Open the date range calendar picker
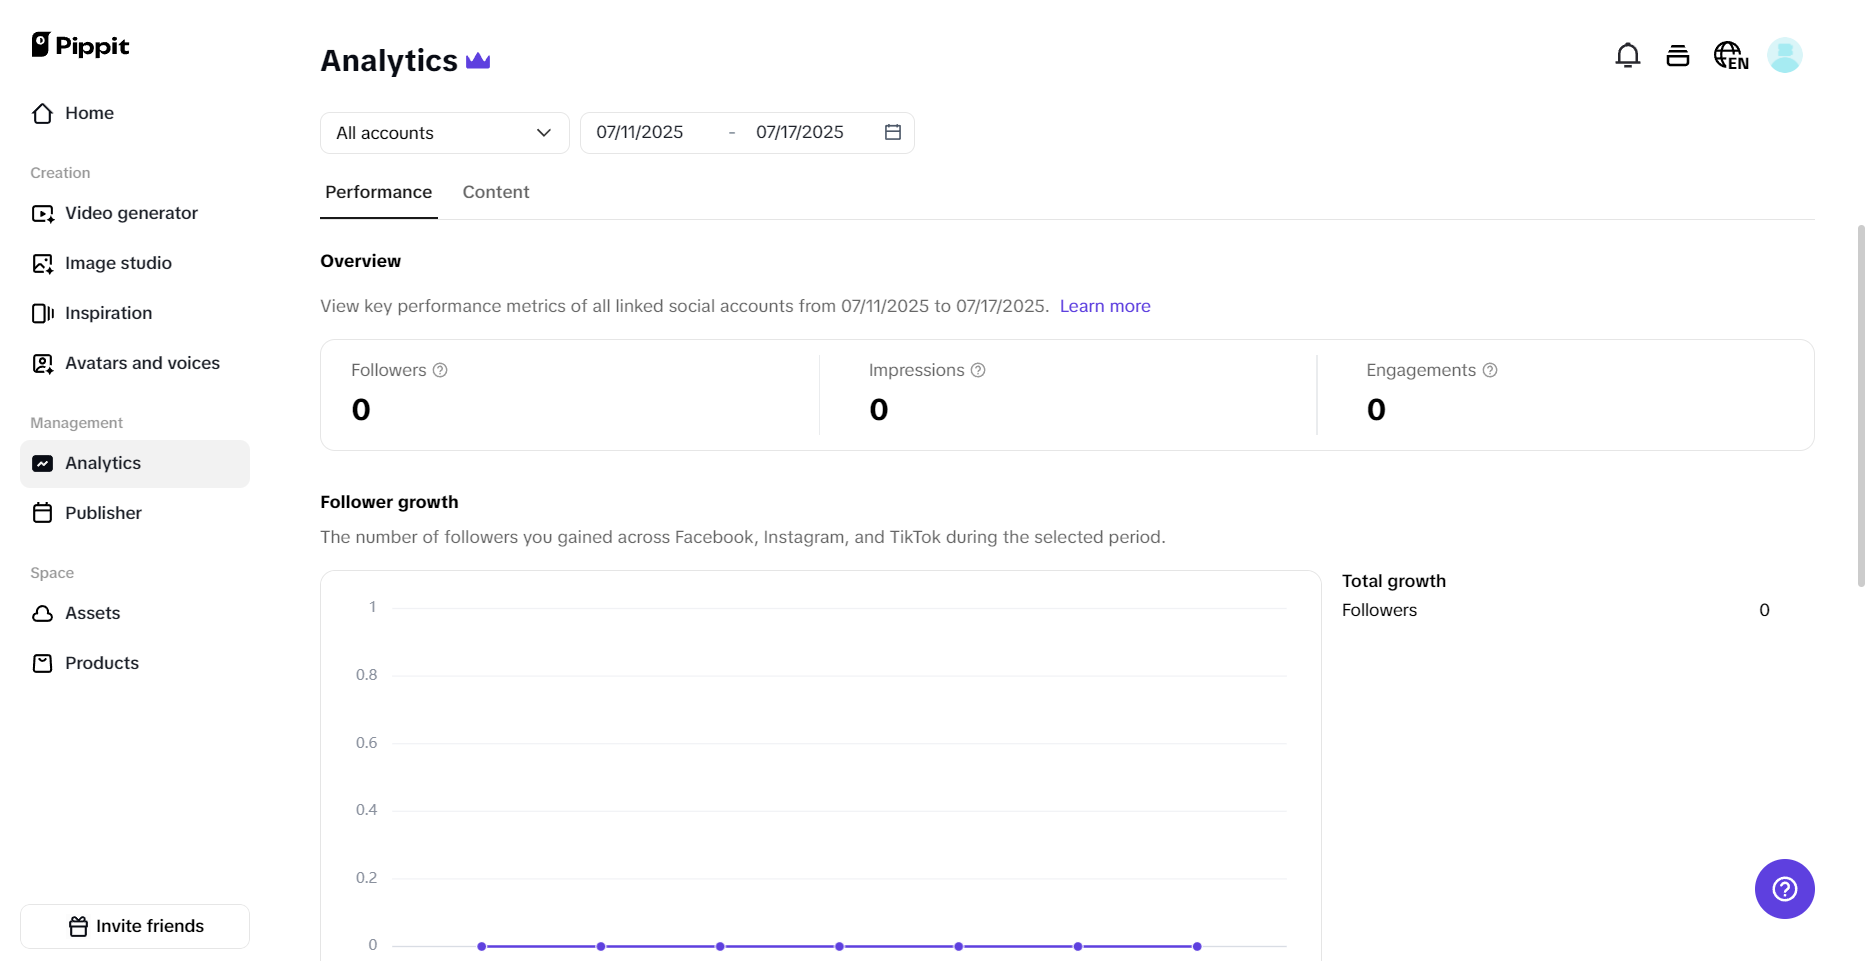The image size is (1865, 969). (893, 132)
